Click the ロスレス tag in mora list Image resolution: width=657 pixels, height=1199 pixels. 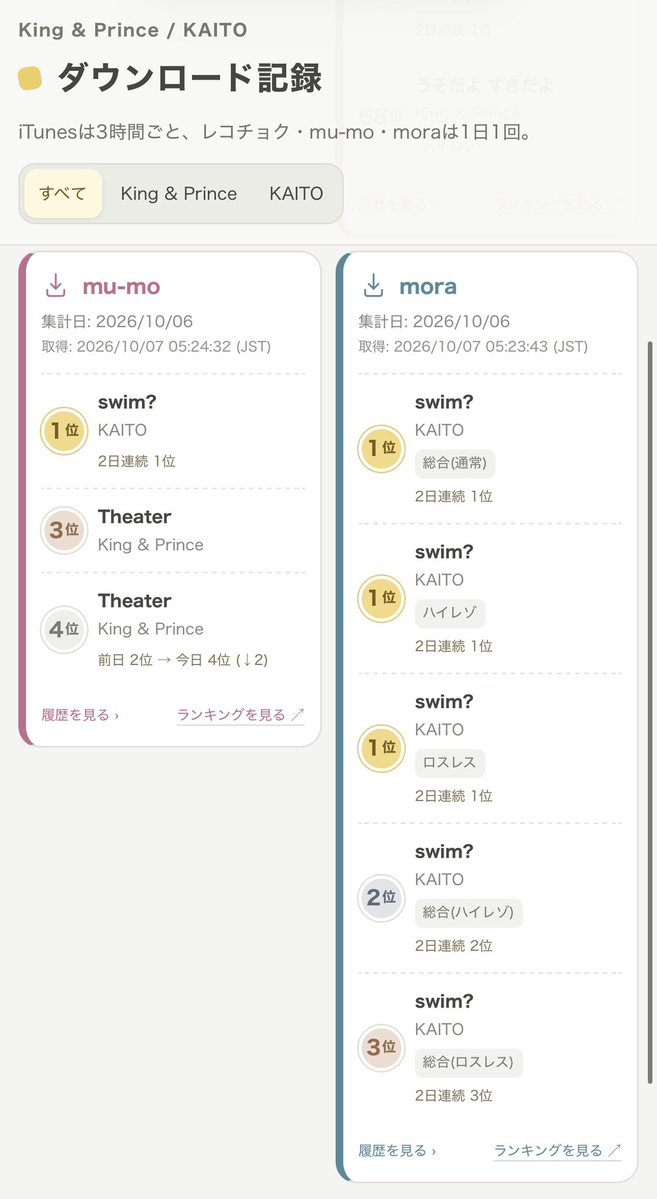[x=450, y=763]
